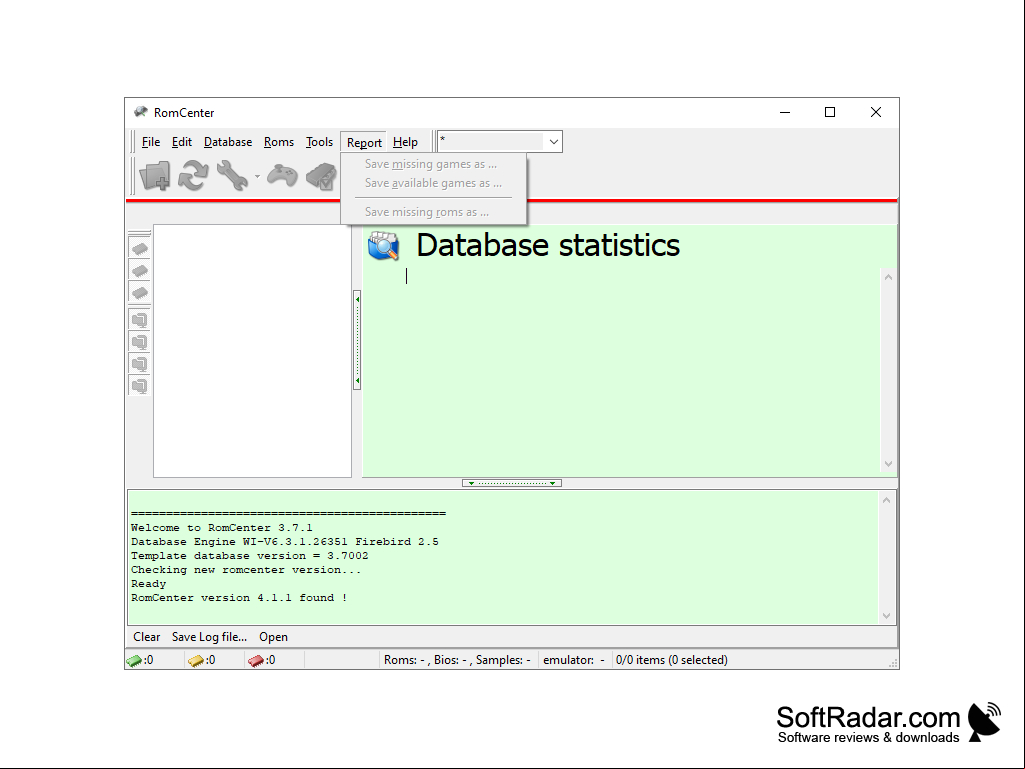Click 'RomCenter version 4.1.1 found !' line
Viewport: 1025px width, 769px height.
239,598
